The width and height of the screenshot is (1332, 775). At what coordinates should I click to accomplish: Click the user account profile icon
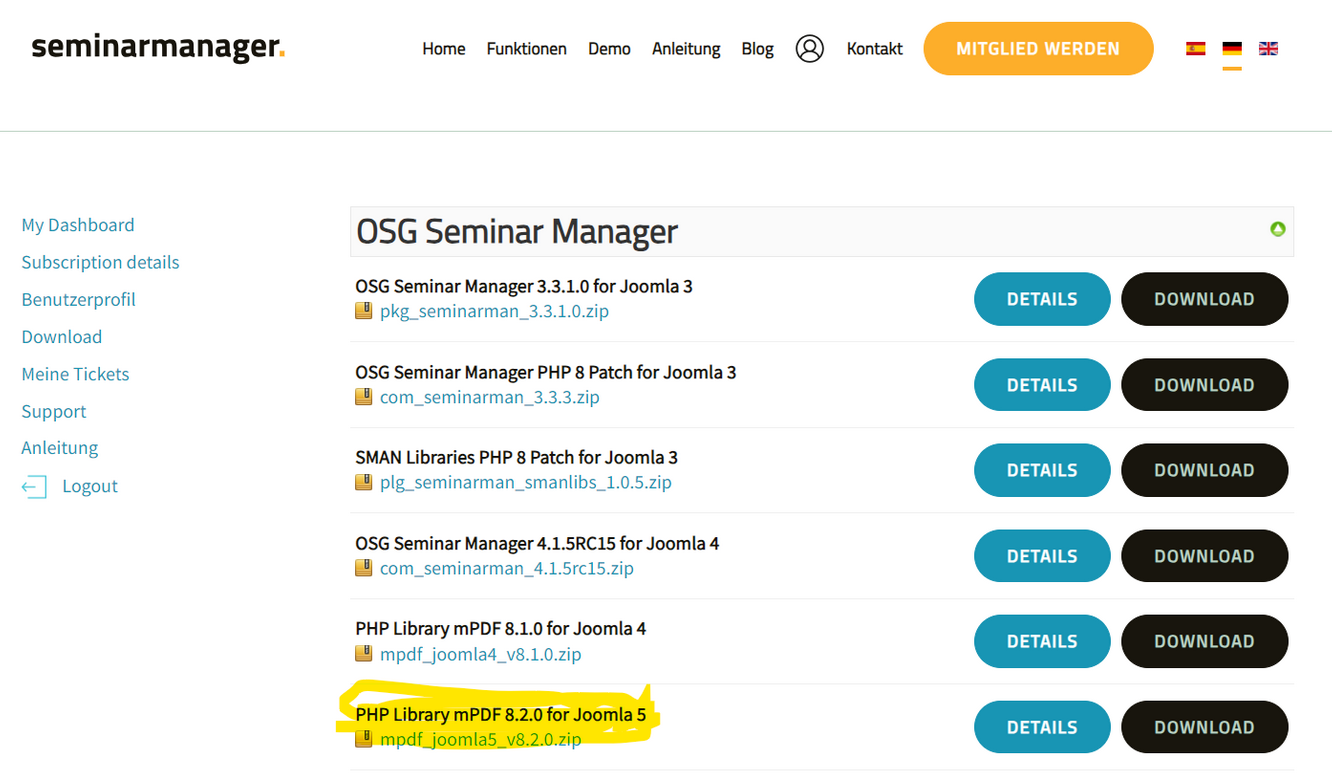(x=809, y=49)
